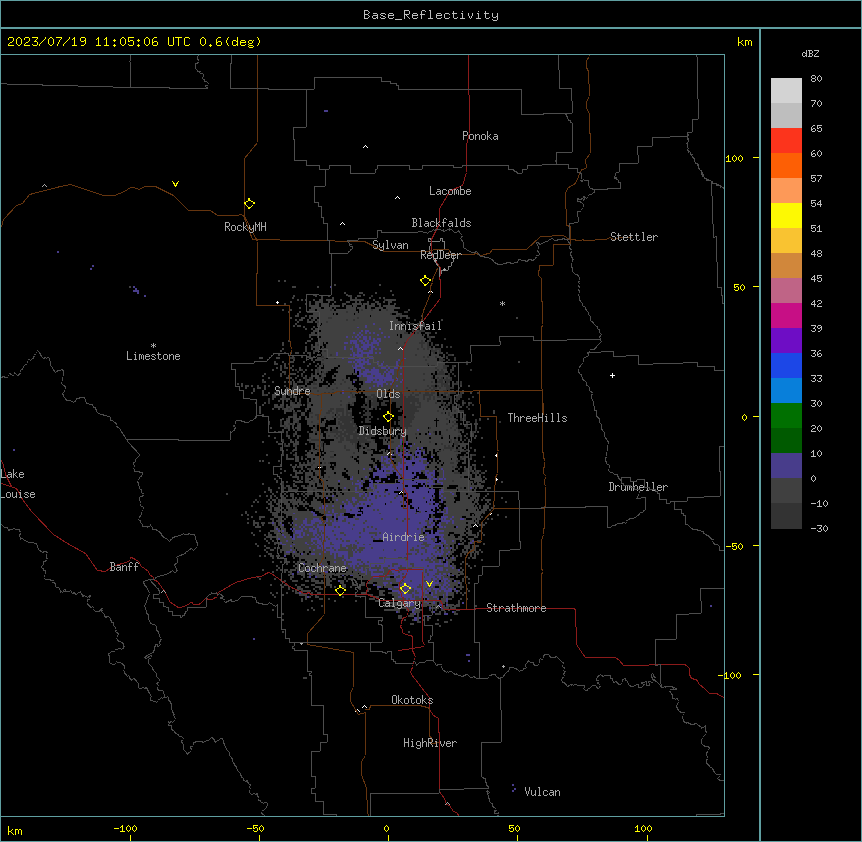Click the km unit label at bottom left
862x842 pixels.
pos(15,830)
